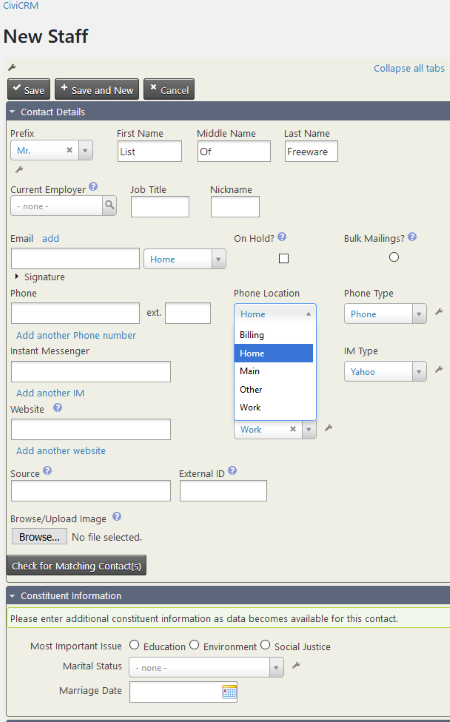Open help icon next to Bulk Mailings
This screenshot has height=722, width=450.
point(412,237)
